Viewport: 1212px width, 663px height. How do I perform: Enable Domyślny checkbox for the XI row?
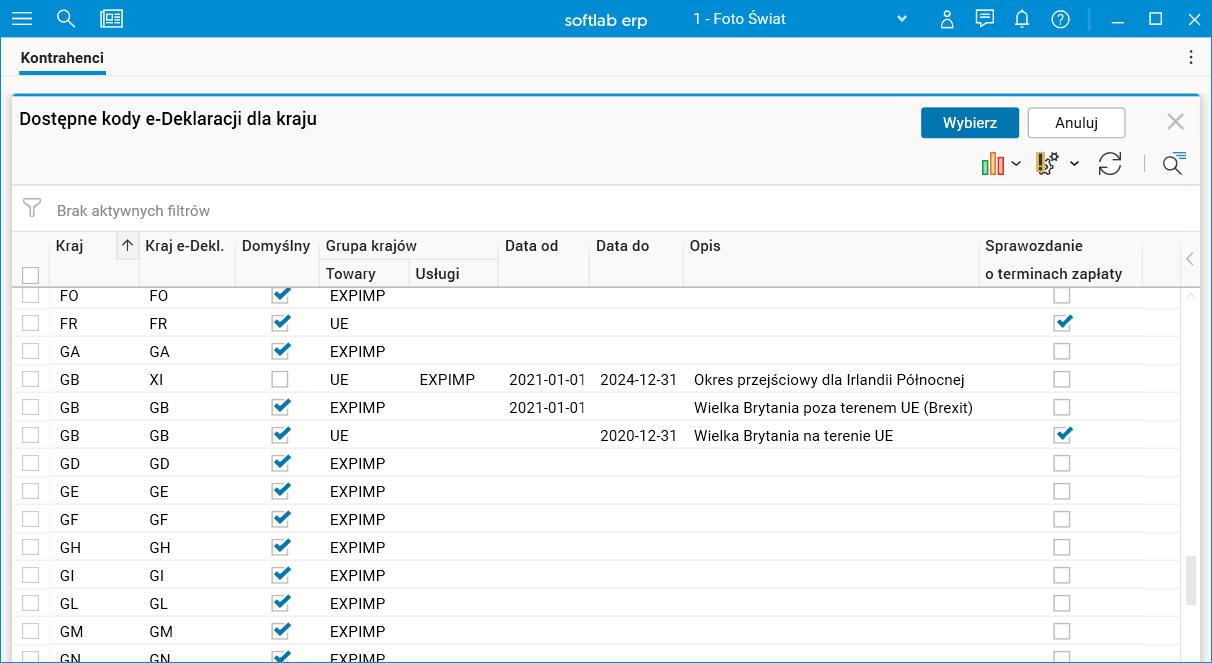(280, 379)
